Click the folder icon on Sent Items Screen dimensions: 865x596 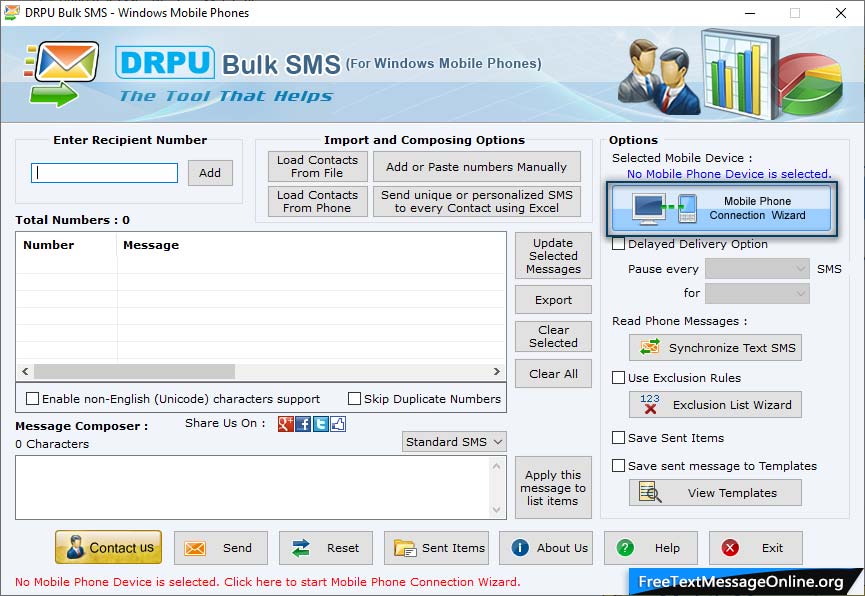[405, 548]
